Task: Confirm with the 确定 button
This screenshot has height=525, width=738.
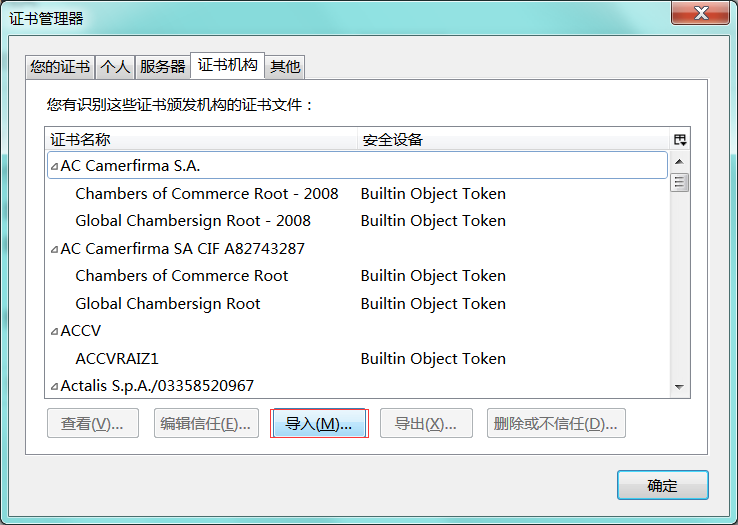Action: [663, 485]
